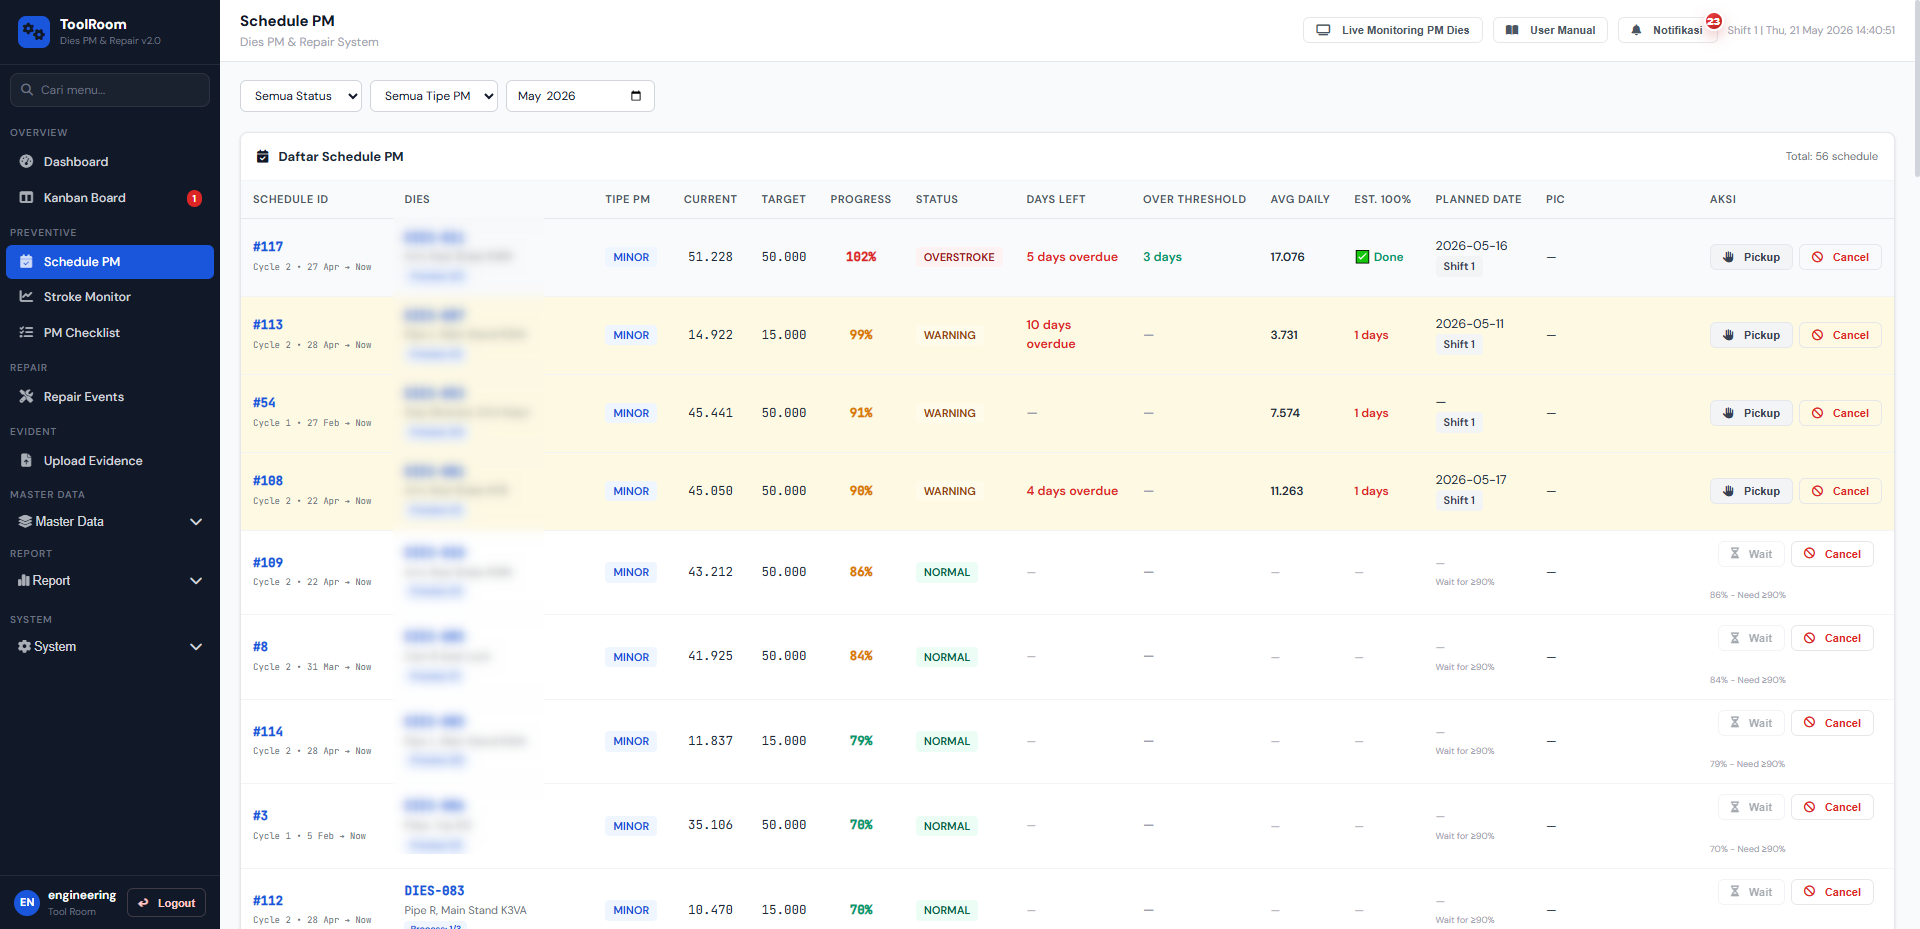
Task: Open the User Manual book icon
Action: (x=1512, y=30)
